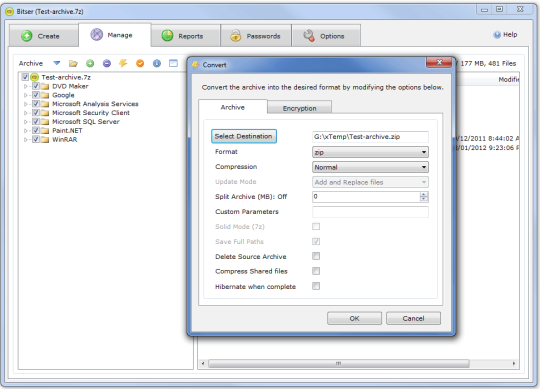540x389 pixels.
Task: Click the lightning convert toolbar icon
Action: click(x=123, y=63)
